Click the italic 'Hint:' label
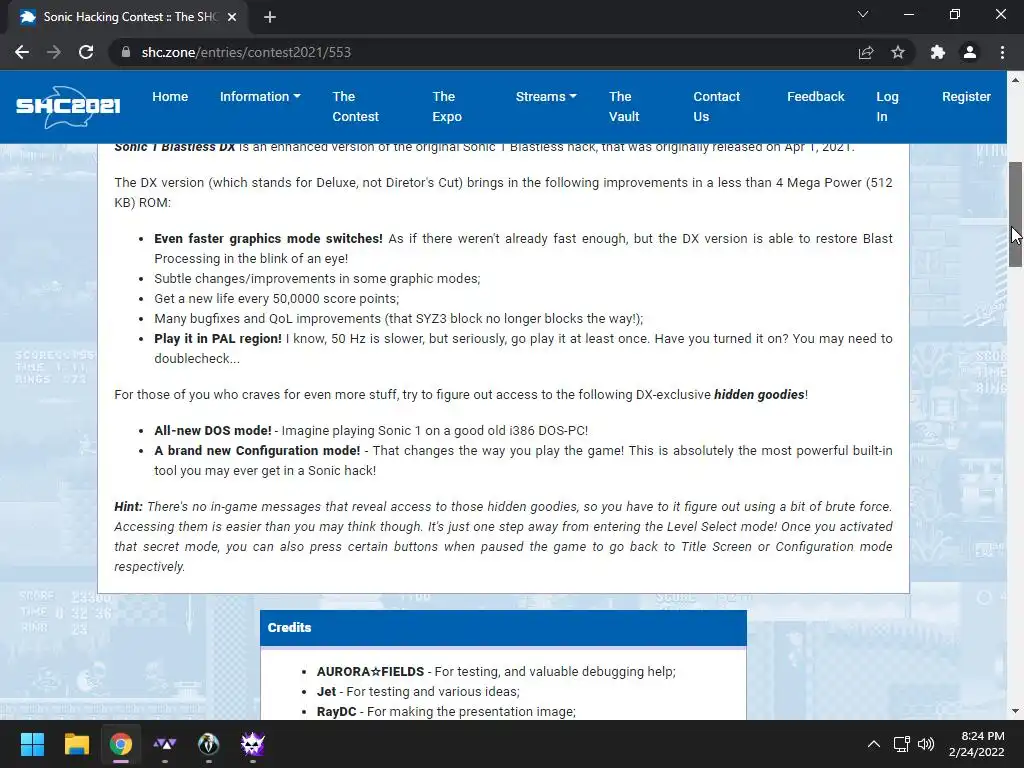Image resolution: width=1024 pixels, height=768 pixels. point(129,507)
